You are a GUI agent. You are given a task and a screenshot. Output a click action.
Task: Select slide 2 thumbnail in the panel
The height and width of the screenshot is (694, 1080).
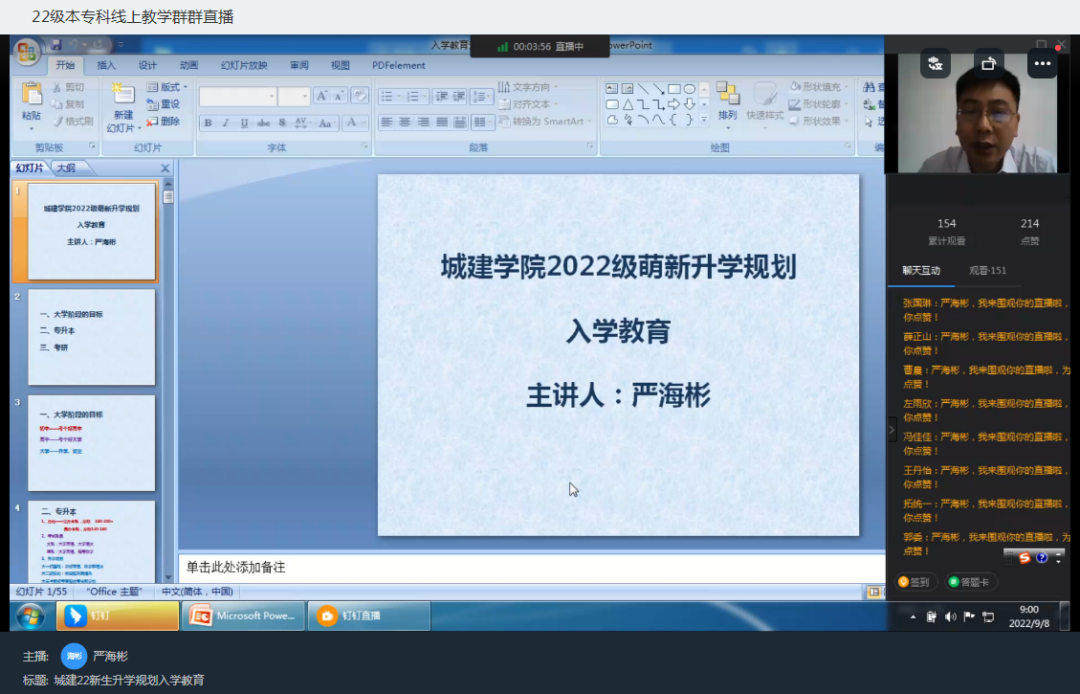point(91,337)
